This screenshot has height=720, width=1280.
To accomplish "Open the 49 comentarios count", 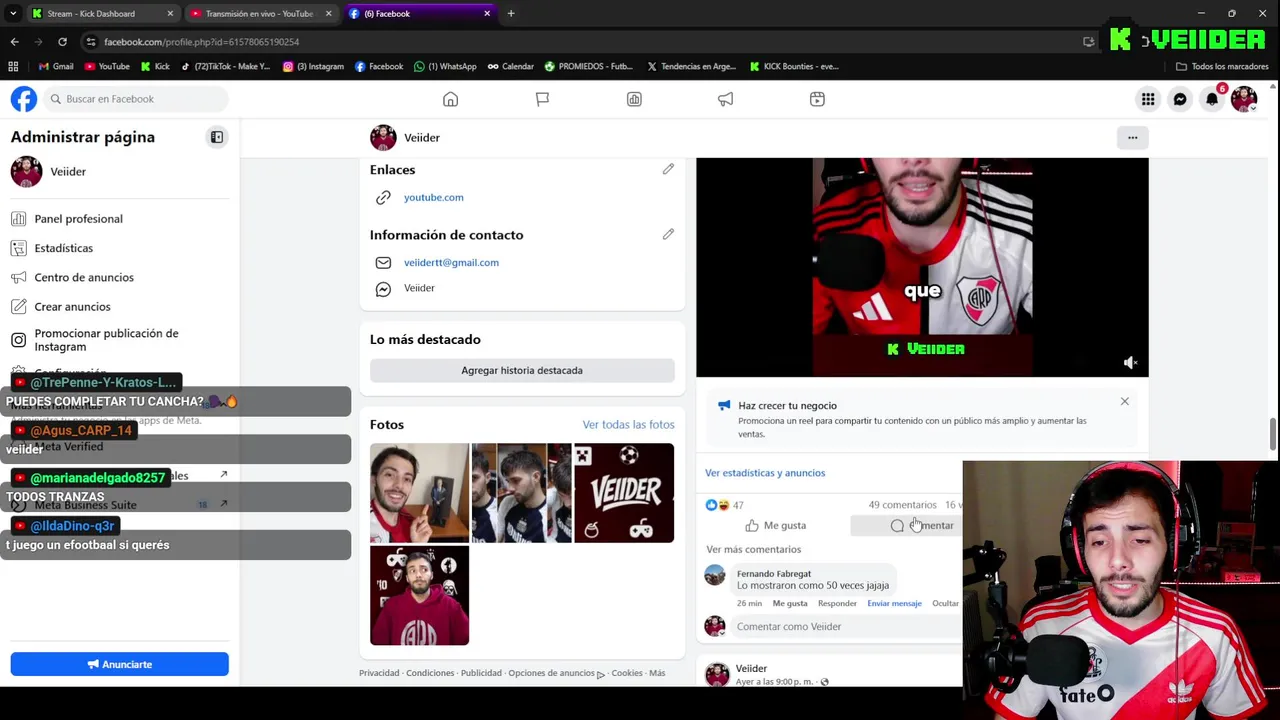I will pos(902,505).
